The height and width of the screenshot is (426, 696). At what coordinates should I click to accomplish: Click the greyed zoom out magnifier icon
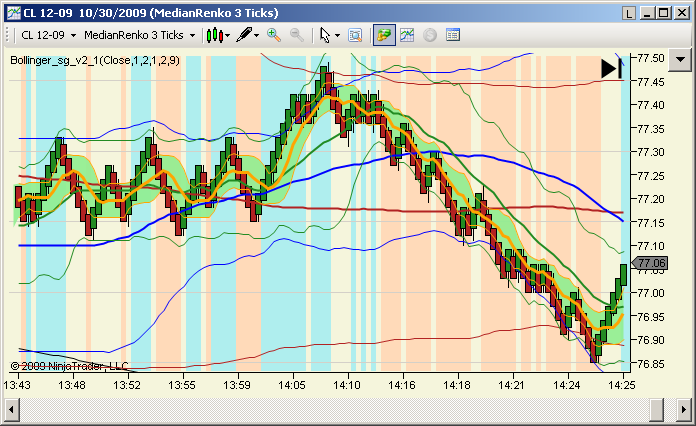pos(297,35)
